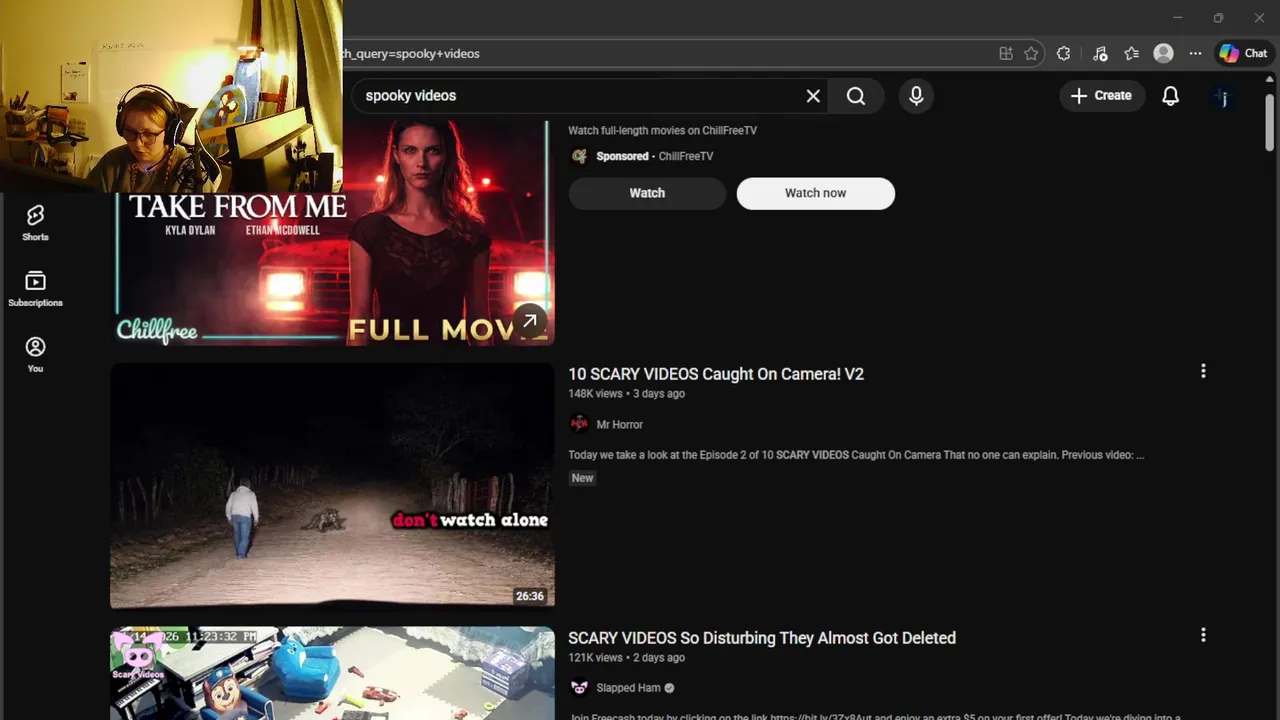Open the favorites list toolbar icon
Image resolution: width=1280 pixels, height=720 pixels.
1131,54
